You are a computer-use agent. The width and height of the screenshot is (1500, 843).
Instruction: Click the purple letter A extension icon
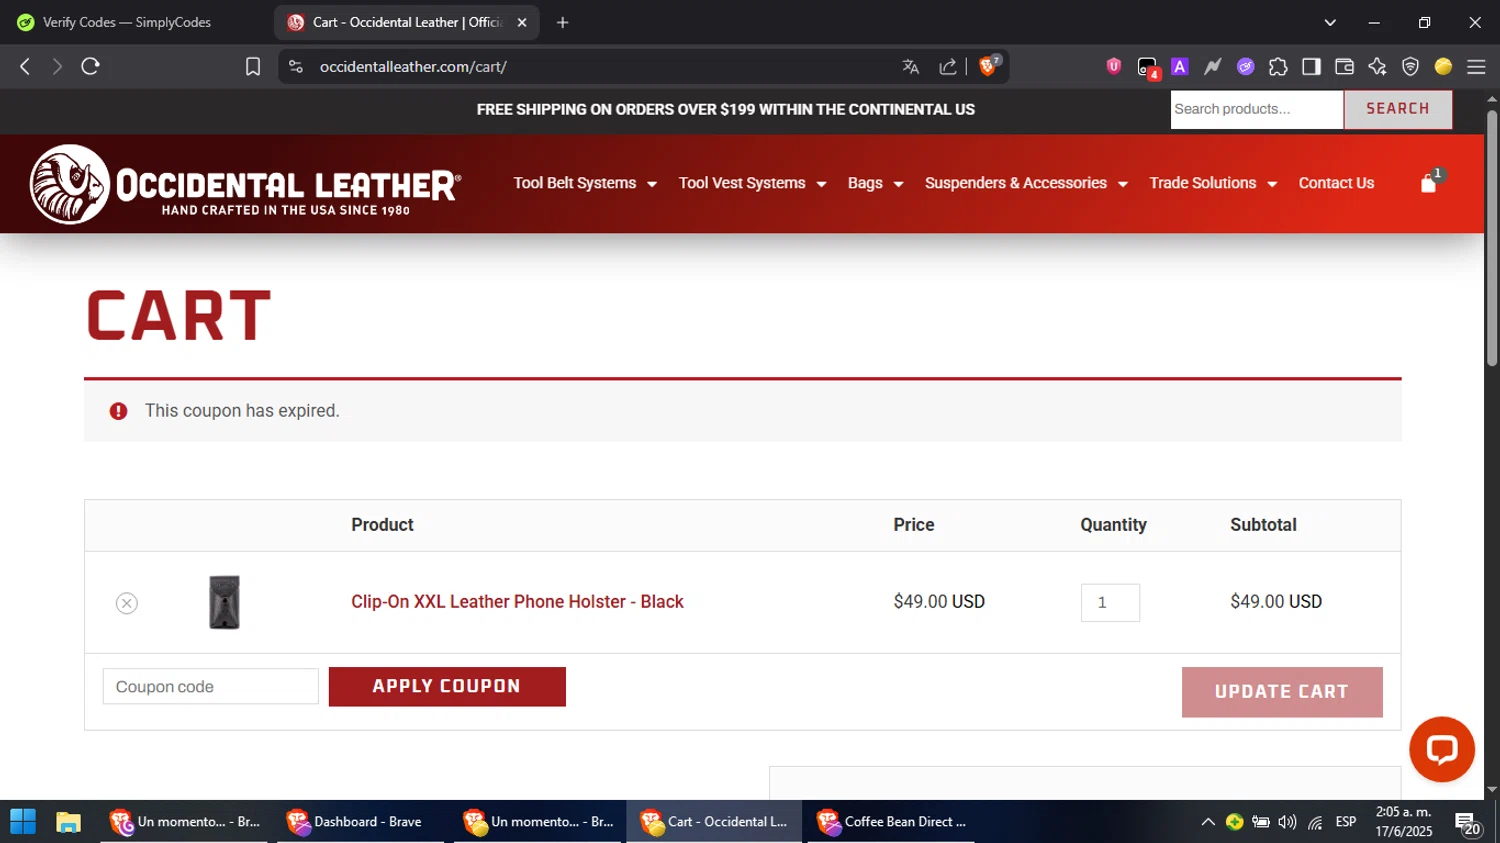point(1180,66)
